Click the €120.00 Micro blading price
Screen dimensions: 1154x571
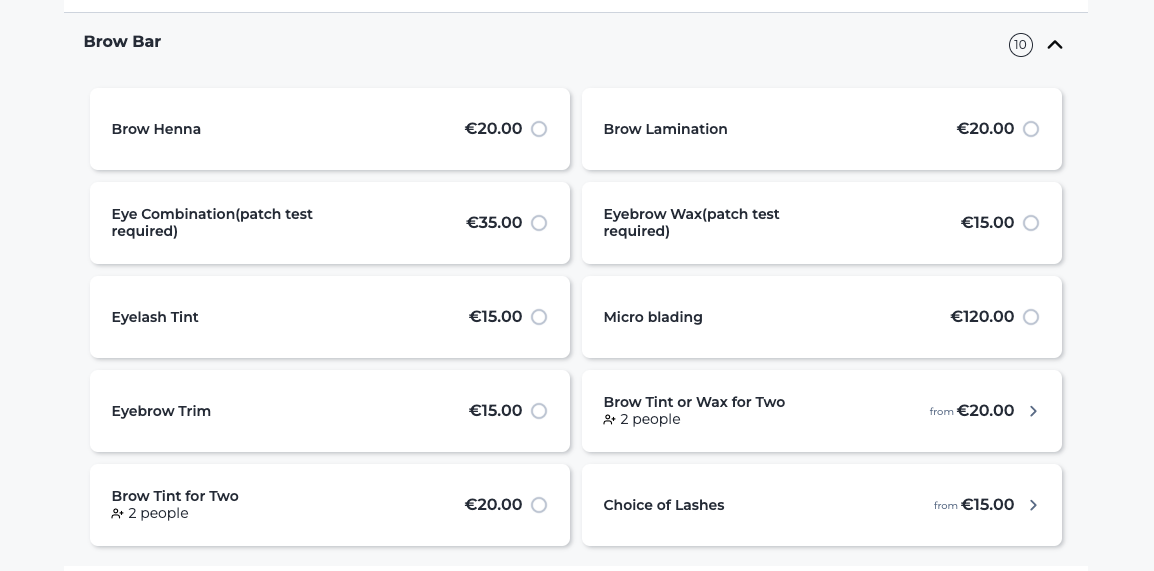[x=982, y=317]
